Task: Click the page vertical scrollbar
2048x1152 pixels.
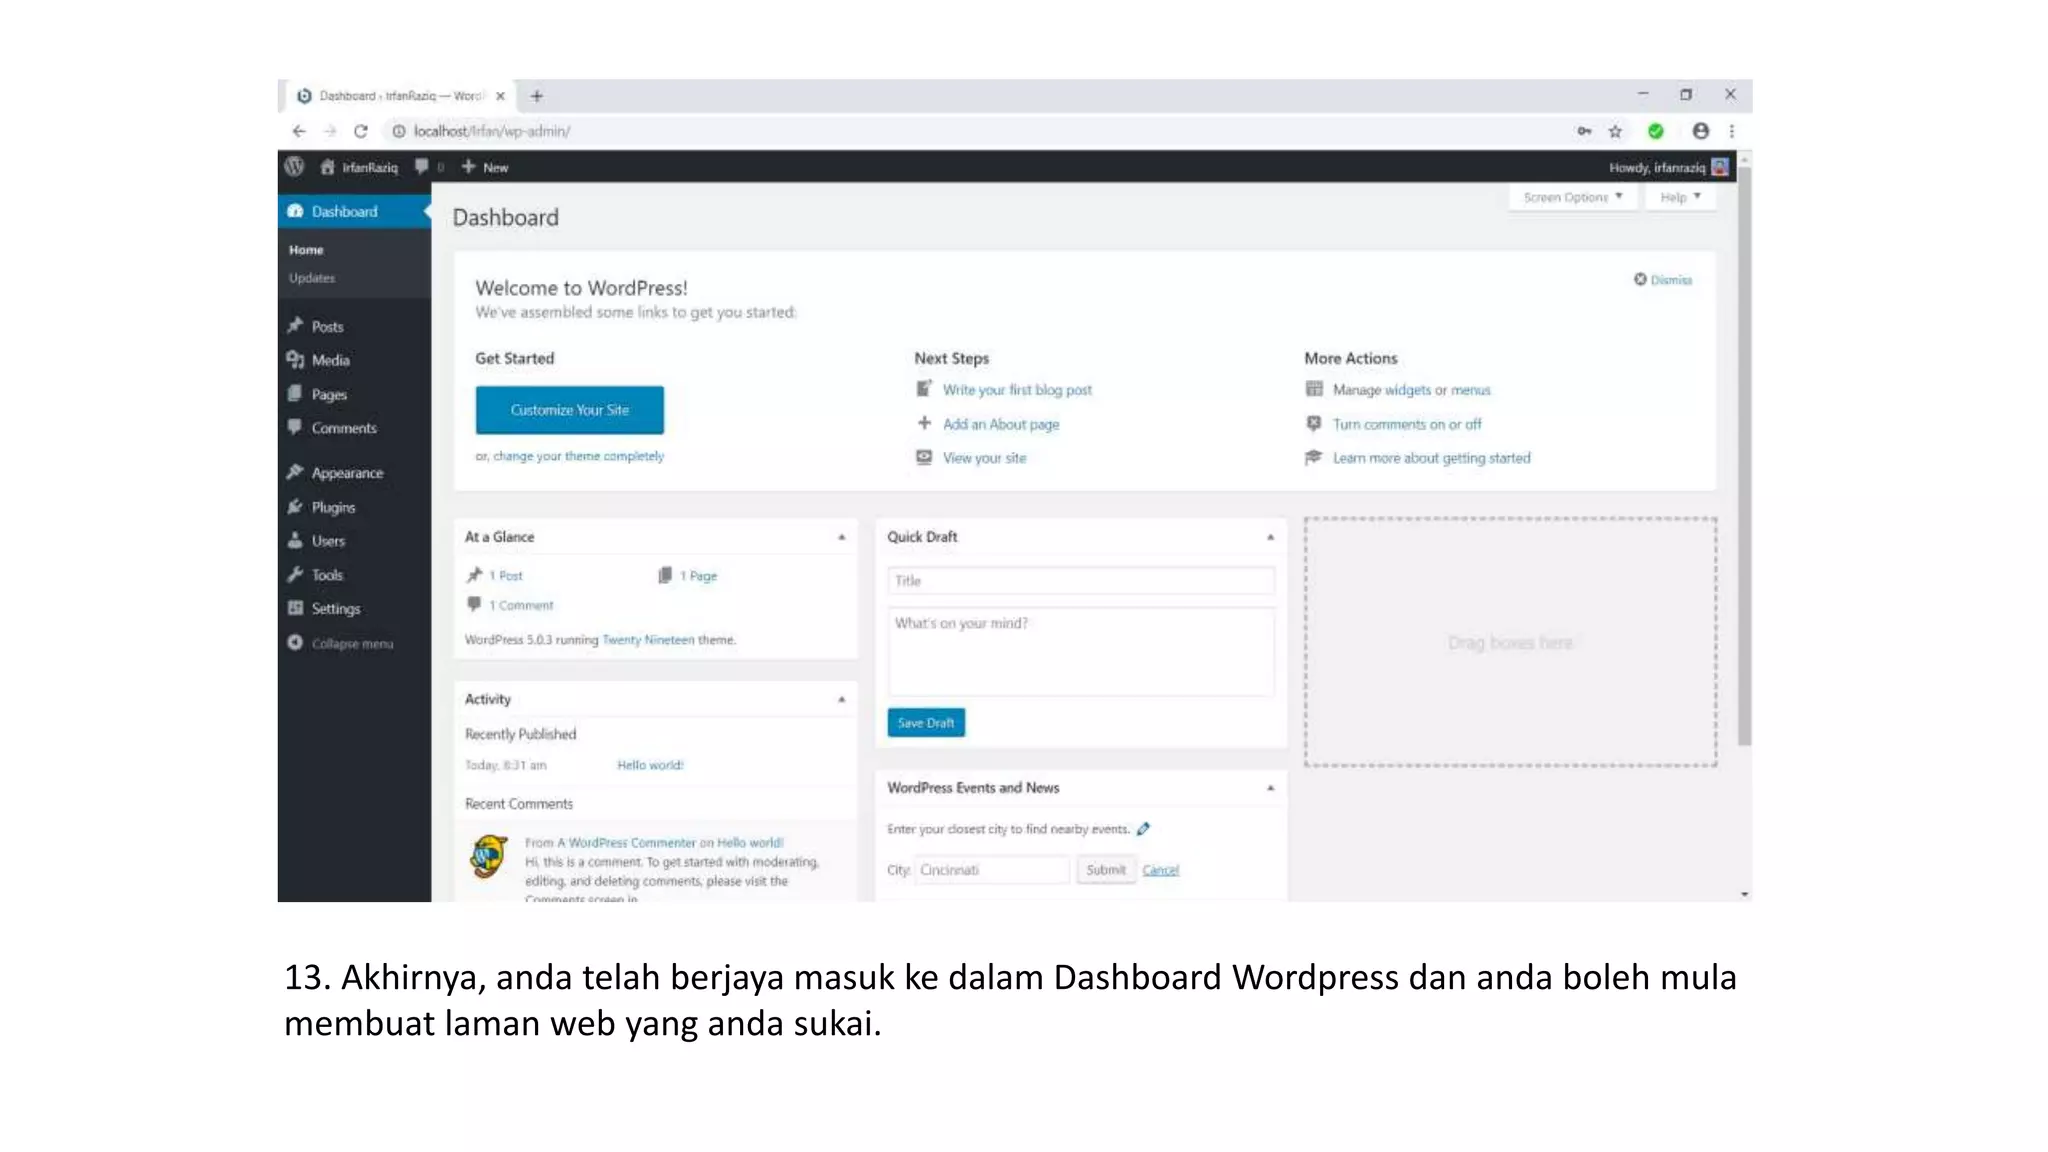Action: [1744, 458]
